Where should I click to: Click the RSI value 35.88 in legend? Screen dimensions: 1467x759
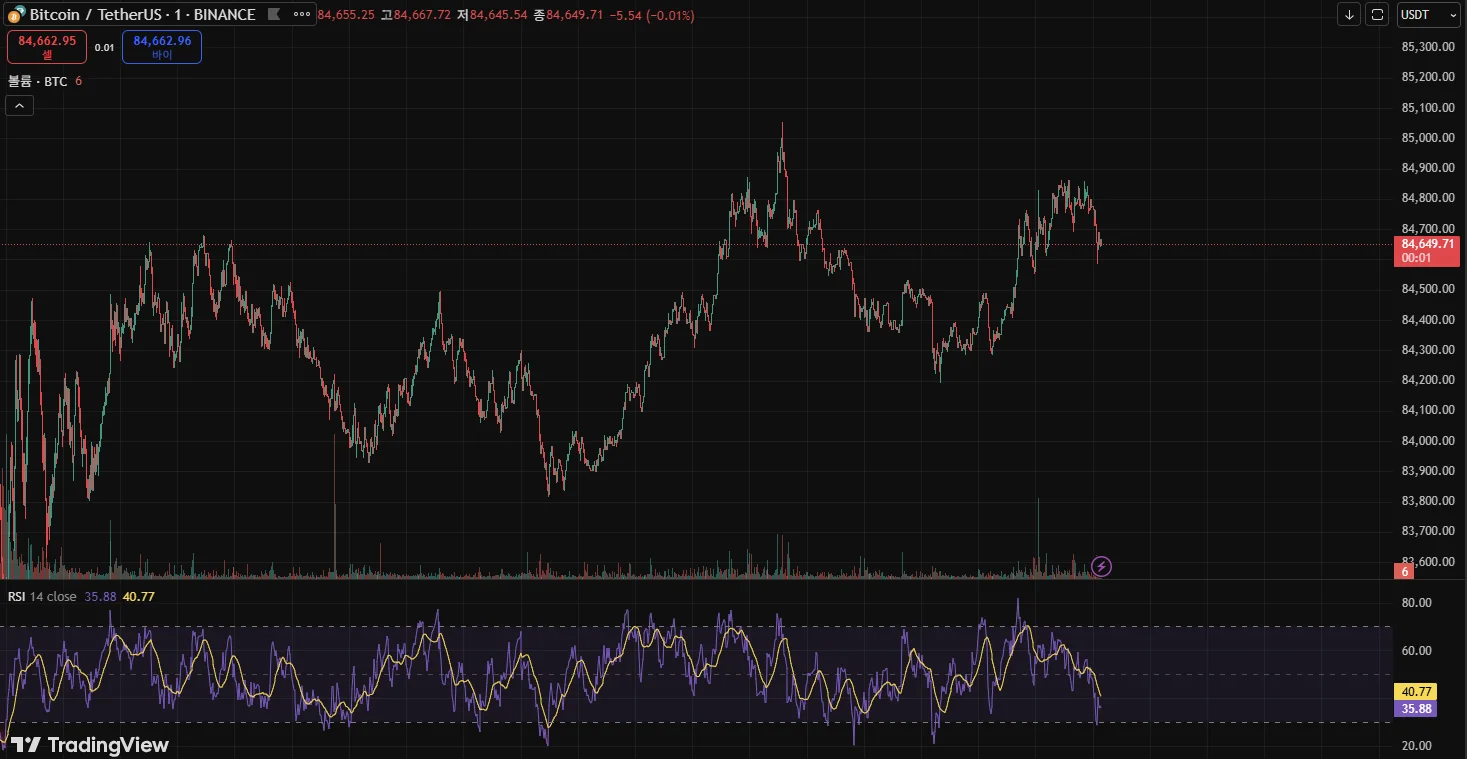[x=100, y=596]
